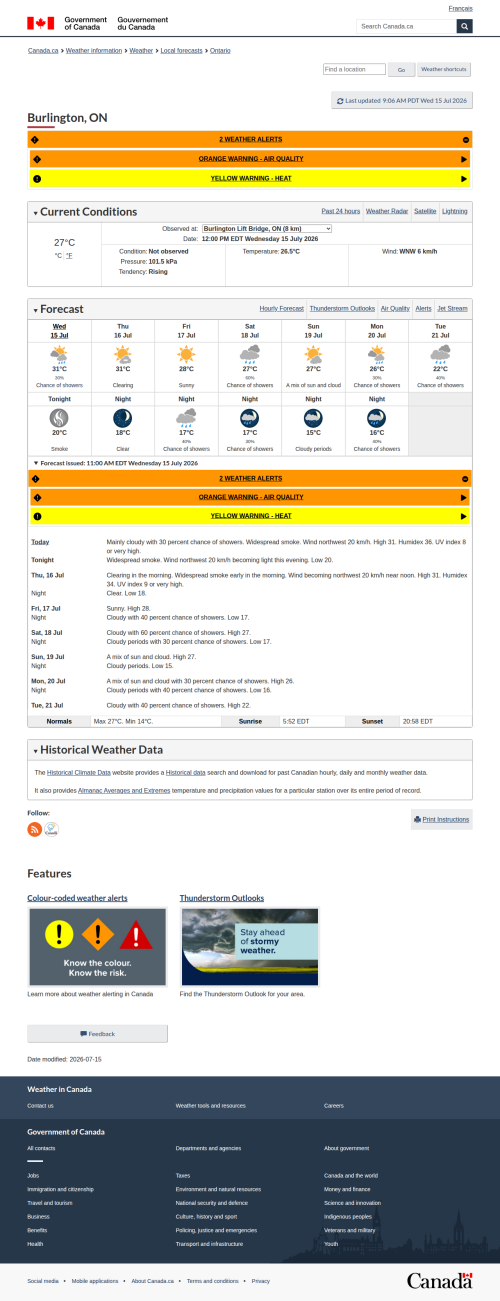The height and width of the screenshot is (1301, 500).
Task: Click Wednesday 15 Jul weather icon
Action: pos(59,353)
